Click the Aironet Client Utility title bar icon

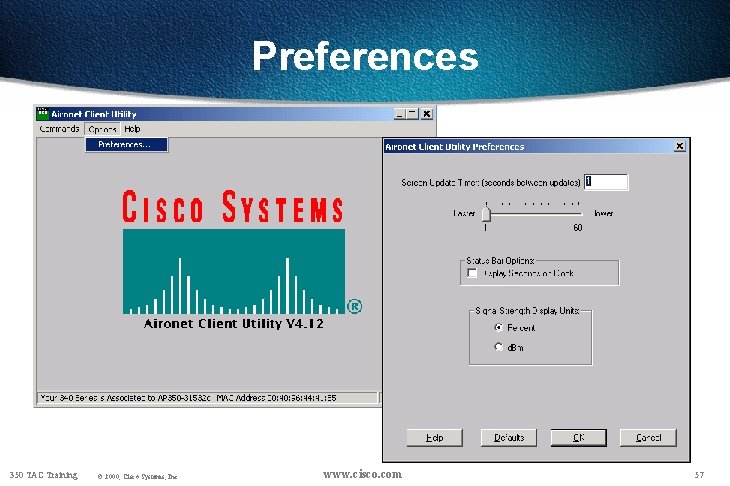coord(43,113)
